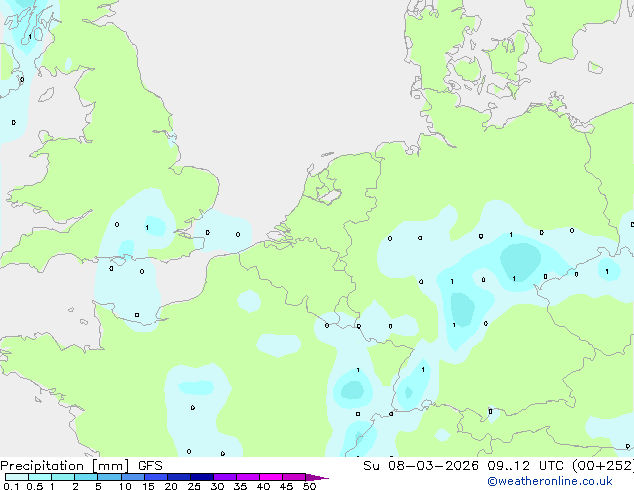Open the weatheronline.co.uk link
The image size is (634, 490).
[x=550, y=481]
